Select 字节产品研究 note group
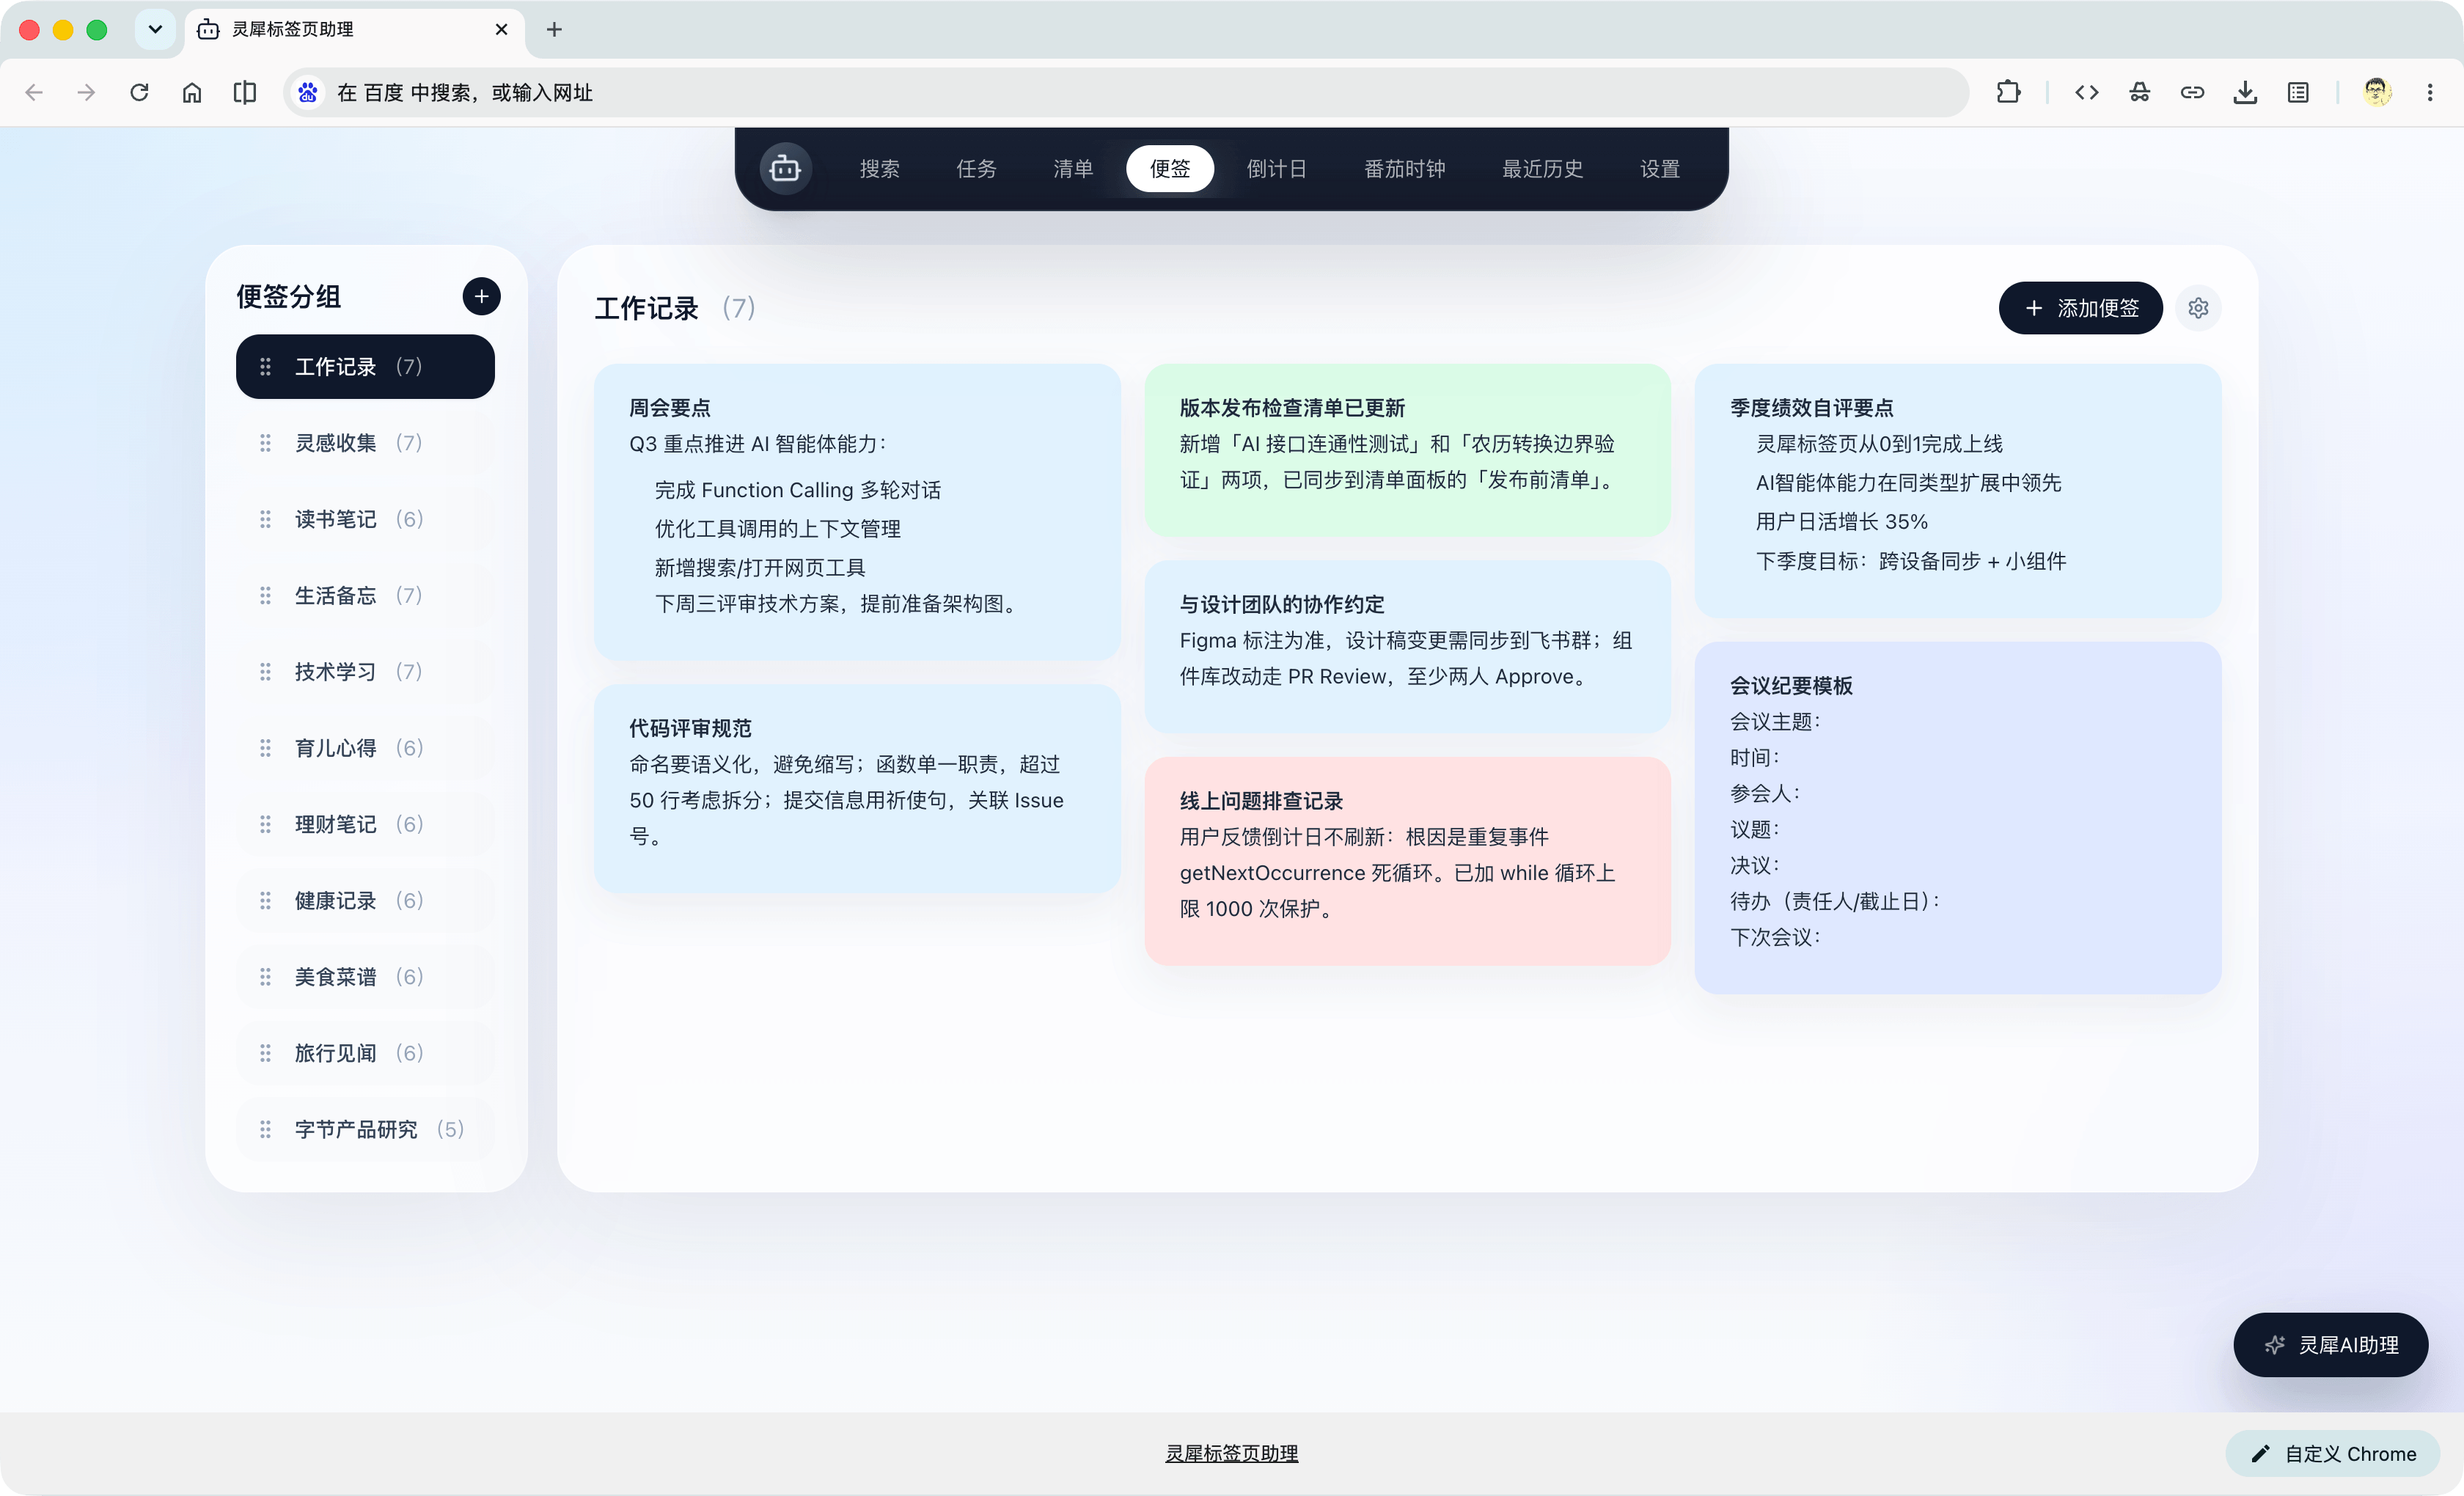 365,1129
